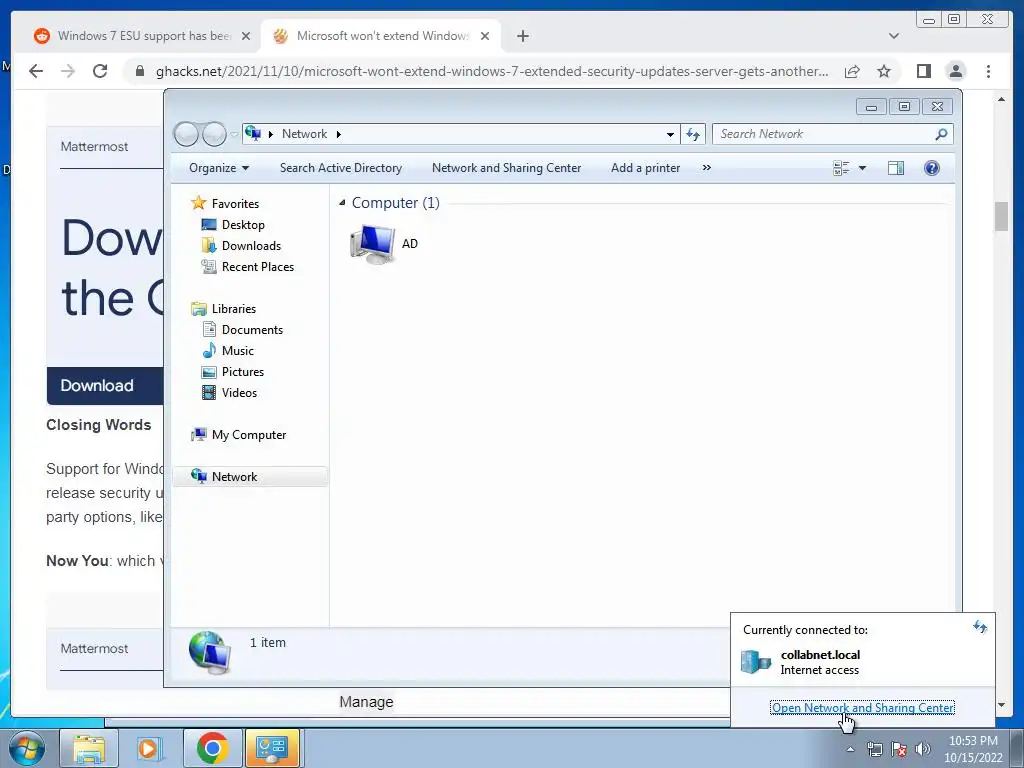Click the Download button on webpage

pyautogui.click(x=104, y=385)
